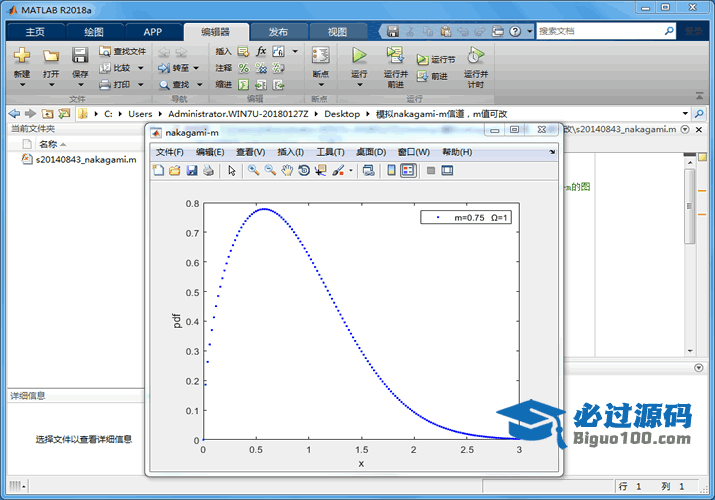Click the Go To (转至) button
This screenshot has height=500, width=715.
[x=173, y=68]
